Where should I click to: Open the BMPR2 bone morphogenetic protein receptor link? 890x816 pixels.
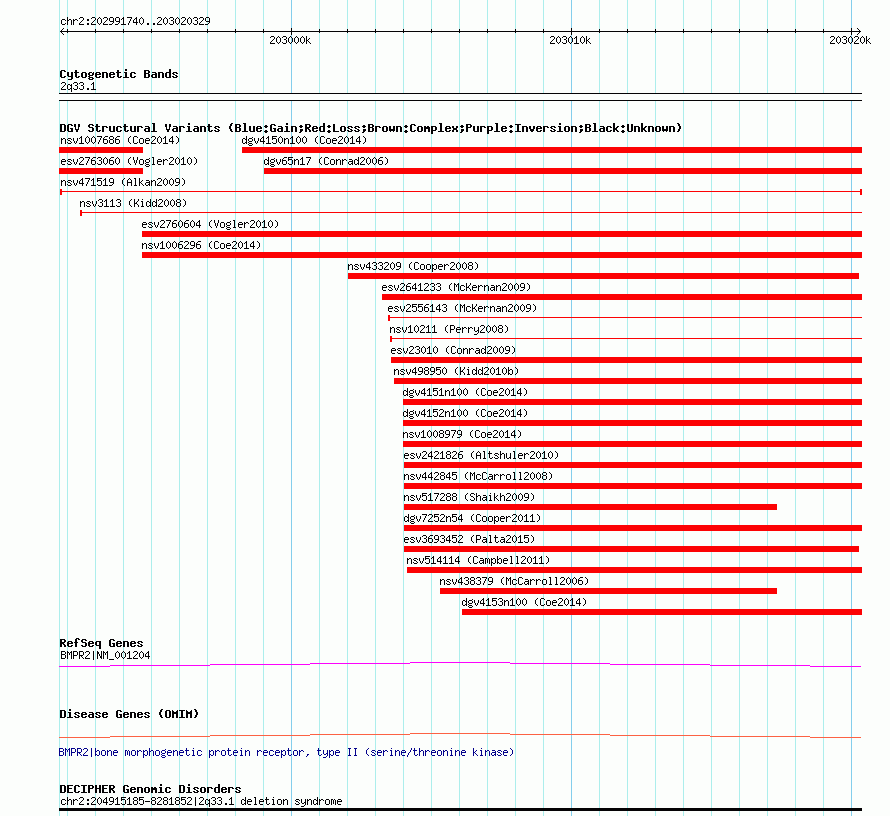(286, 752)
